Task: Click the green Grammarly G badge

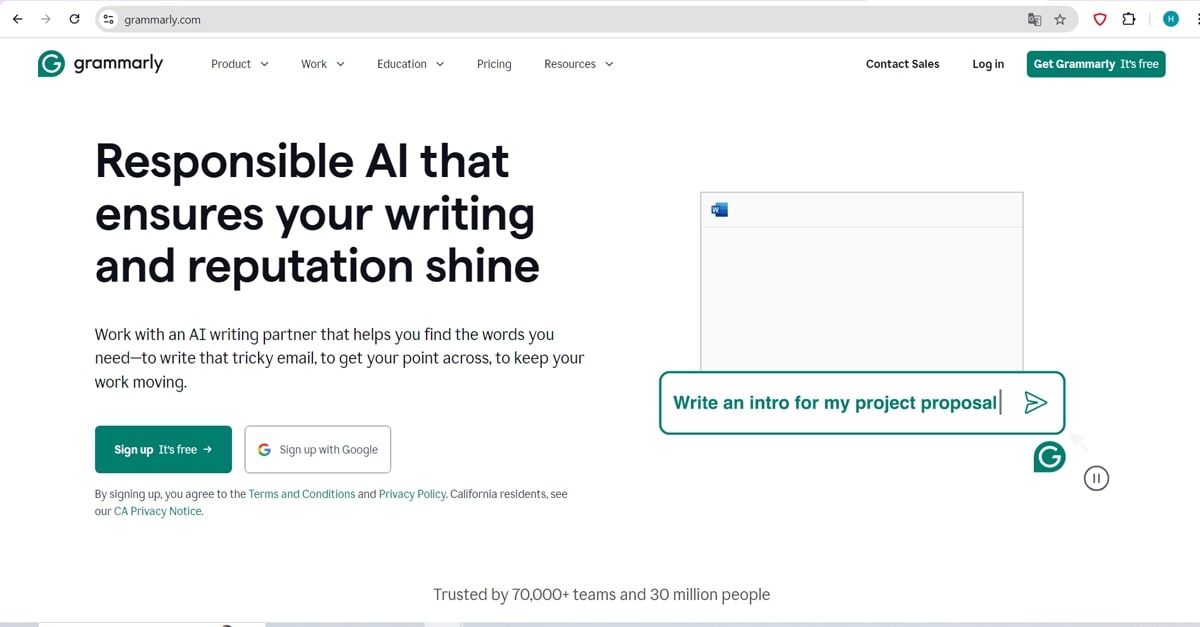Action: tap(1049, 457)
